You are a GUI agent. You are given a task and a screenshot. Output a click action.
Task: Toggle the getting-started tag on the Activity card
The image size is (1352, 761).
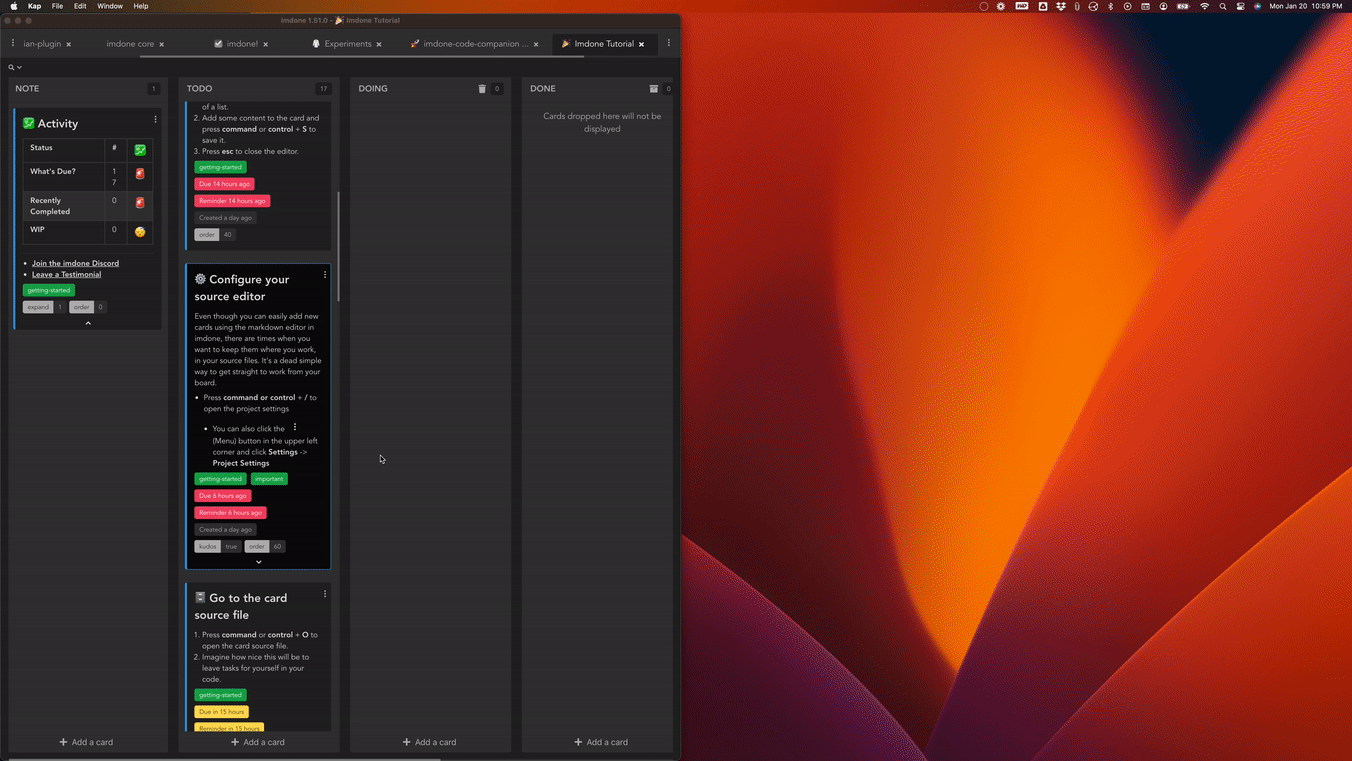[48, 290]
